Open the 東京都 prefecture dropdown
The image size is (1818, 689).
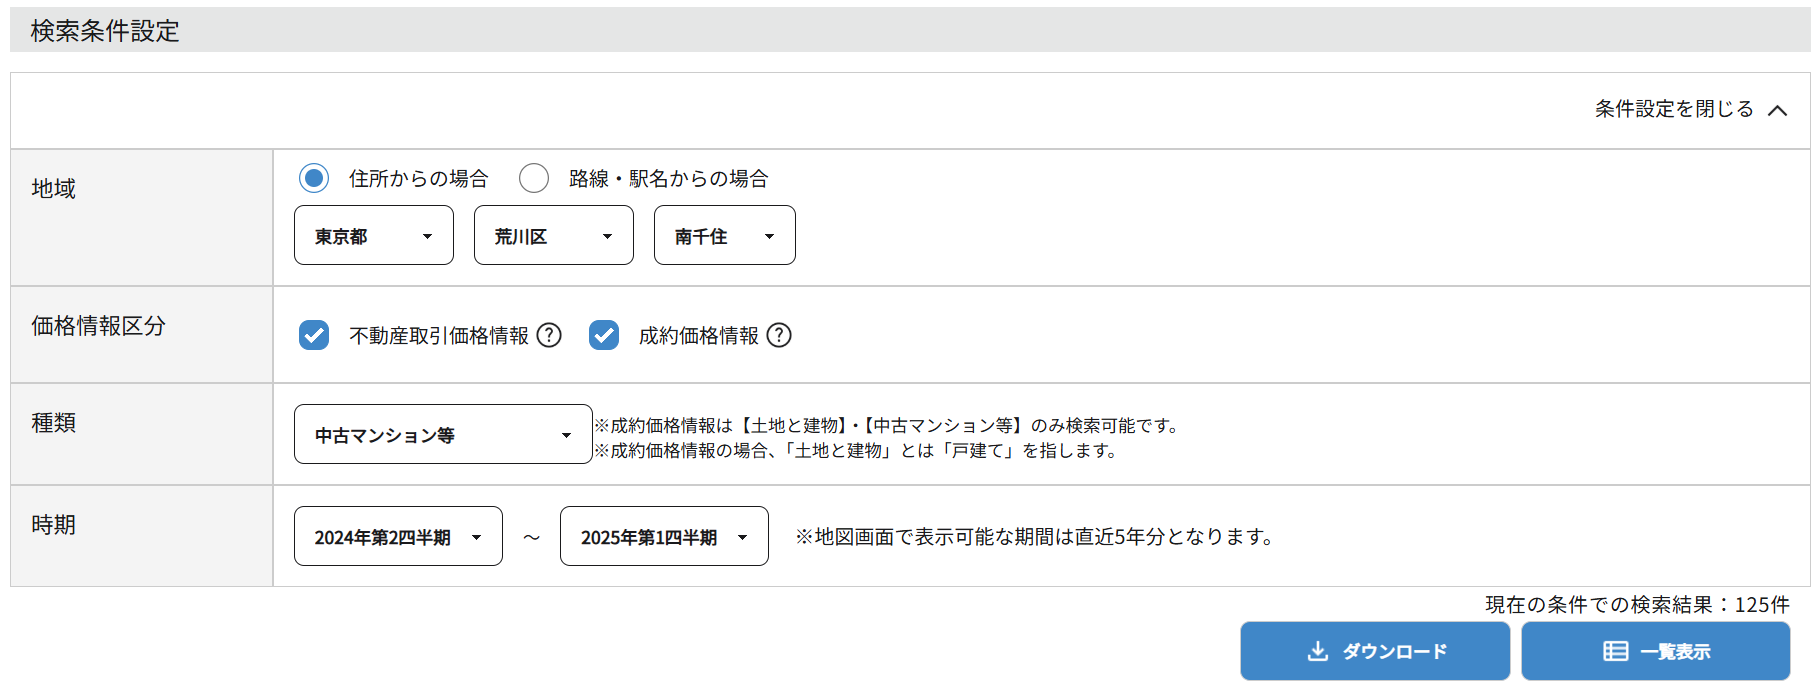point(373,235)
